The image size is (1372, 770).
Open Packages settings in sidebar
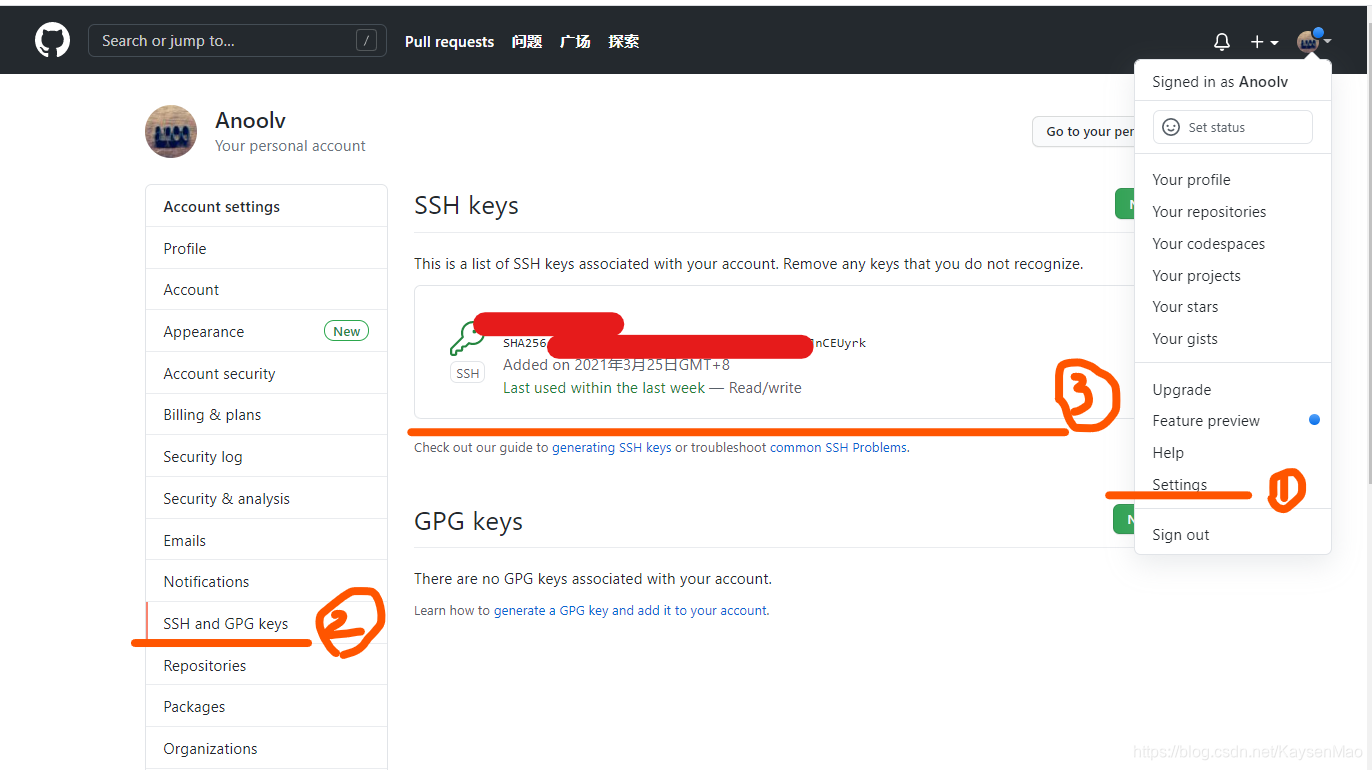(x=266, y=707)
